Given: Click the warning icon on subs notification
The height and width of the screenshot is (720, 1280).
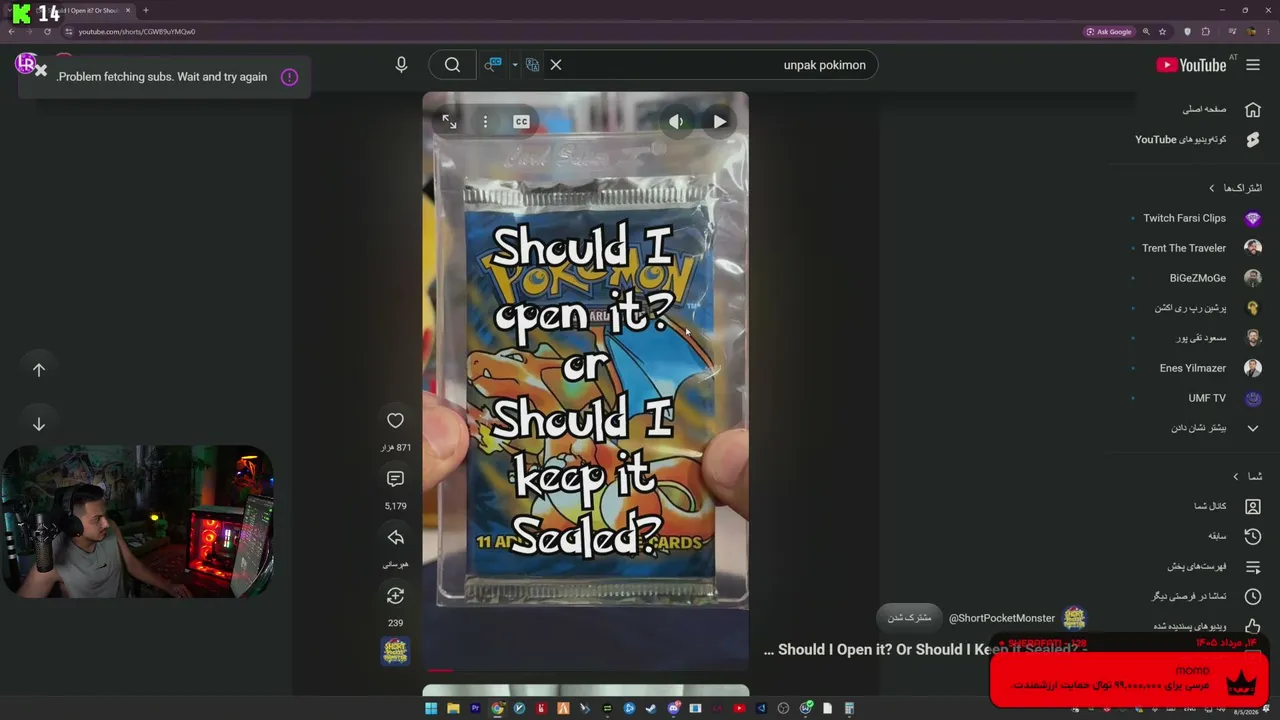Looking at the screenshot, I should tap(289, 77).
